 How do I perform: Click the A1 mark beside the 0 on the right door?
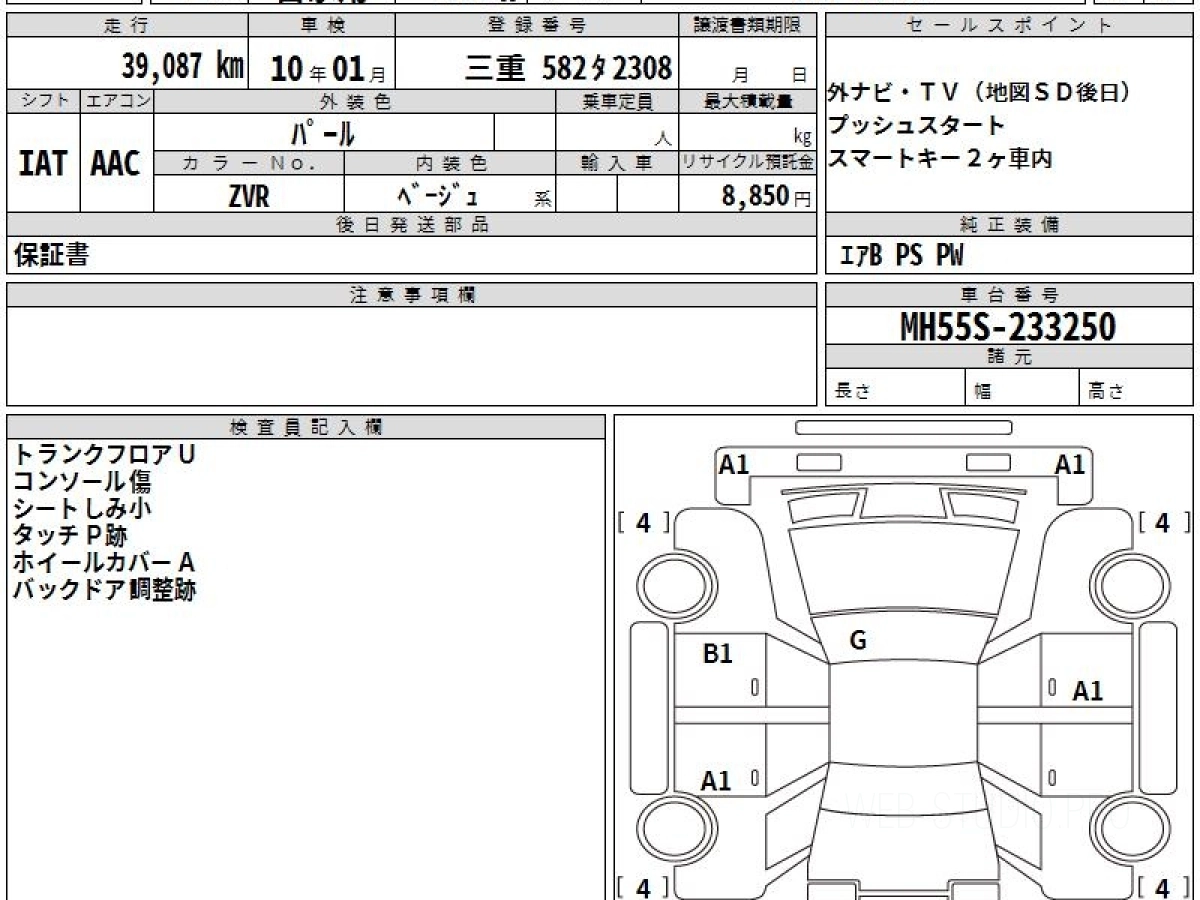pyautogui.click(x=1087, y=690)
